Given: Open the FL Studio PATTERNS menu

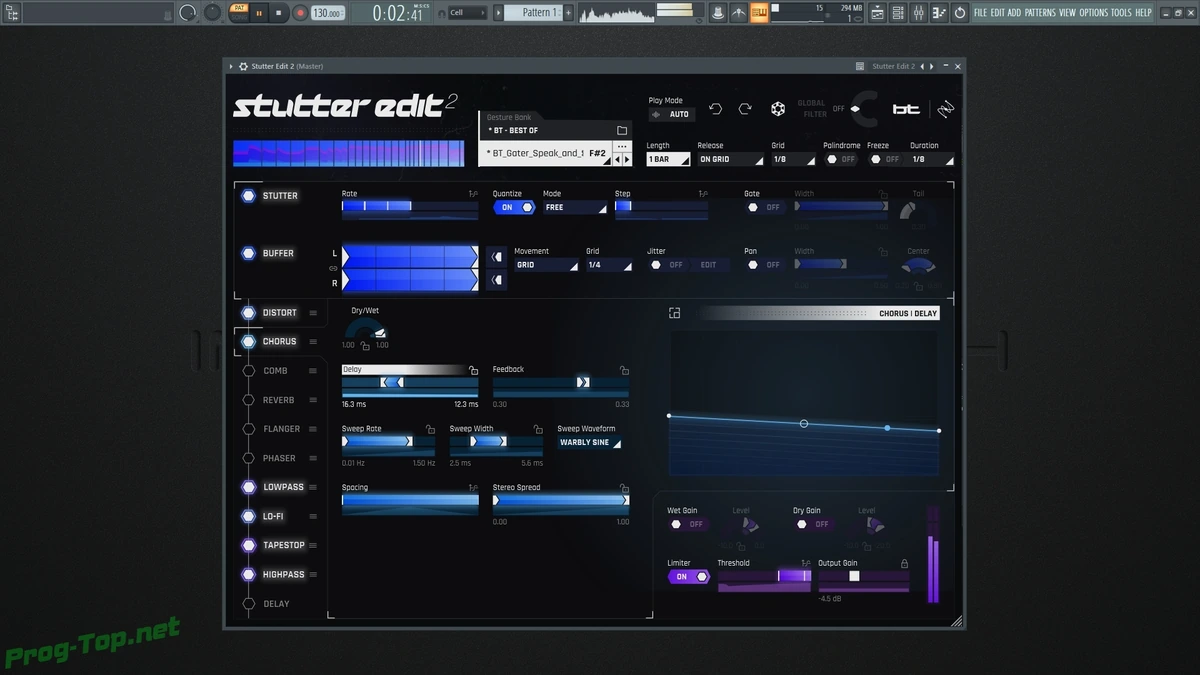Looking at the screenshot, I should [x=1040, y=13].
